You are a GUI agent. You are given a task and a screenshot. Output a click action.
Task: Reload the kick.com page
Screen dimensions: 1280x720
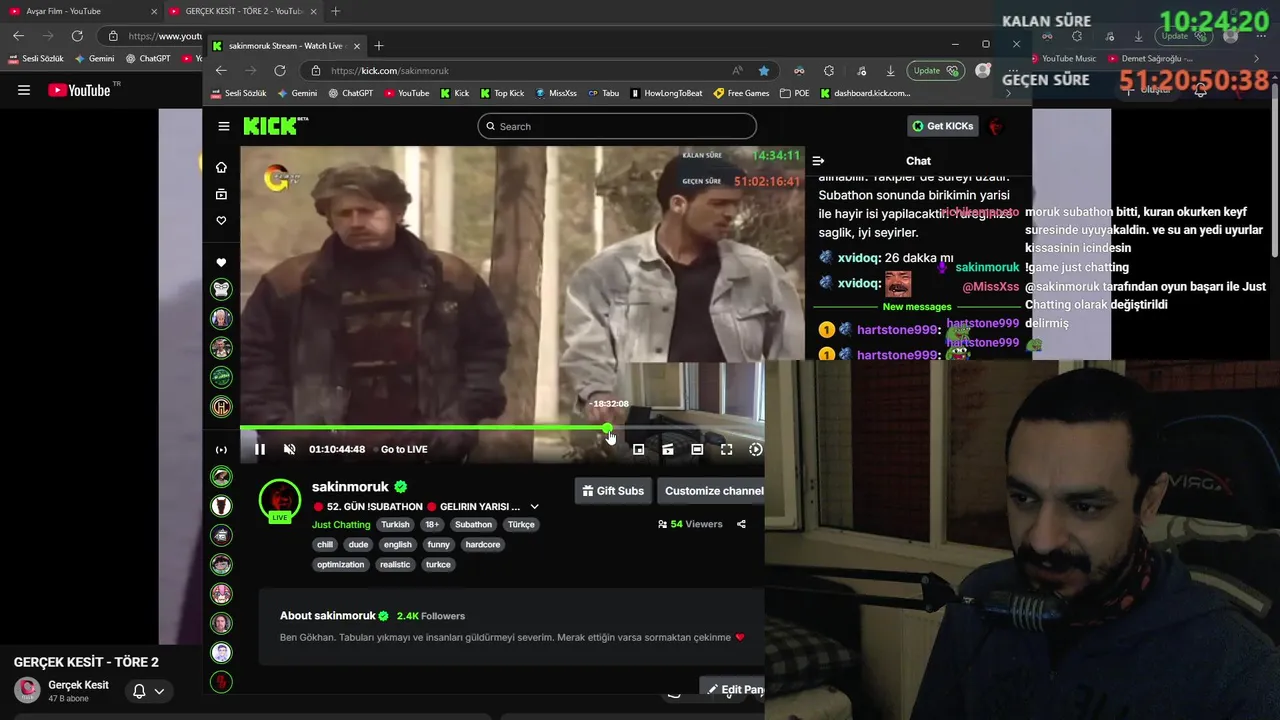(280, 71)
